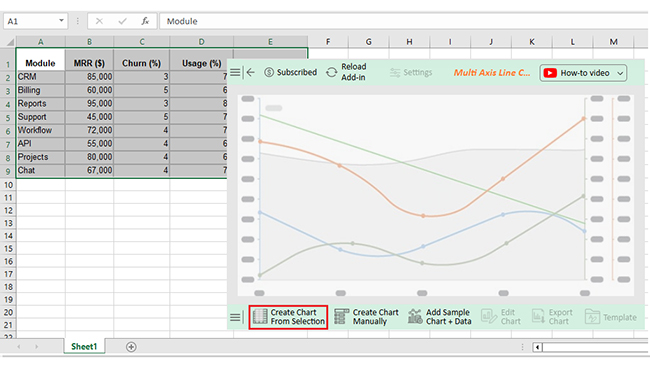
Task: Add Sample Chart + Data
Action: pyautogui.click(x=439, y=317)
